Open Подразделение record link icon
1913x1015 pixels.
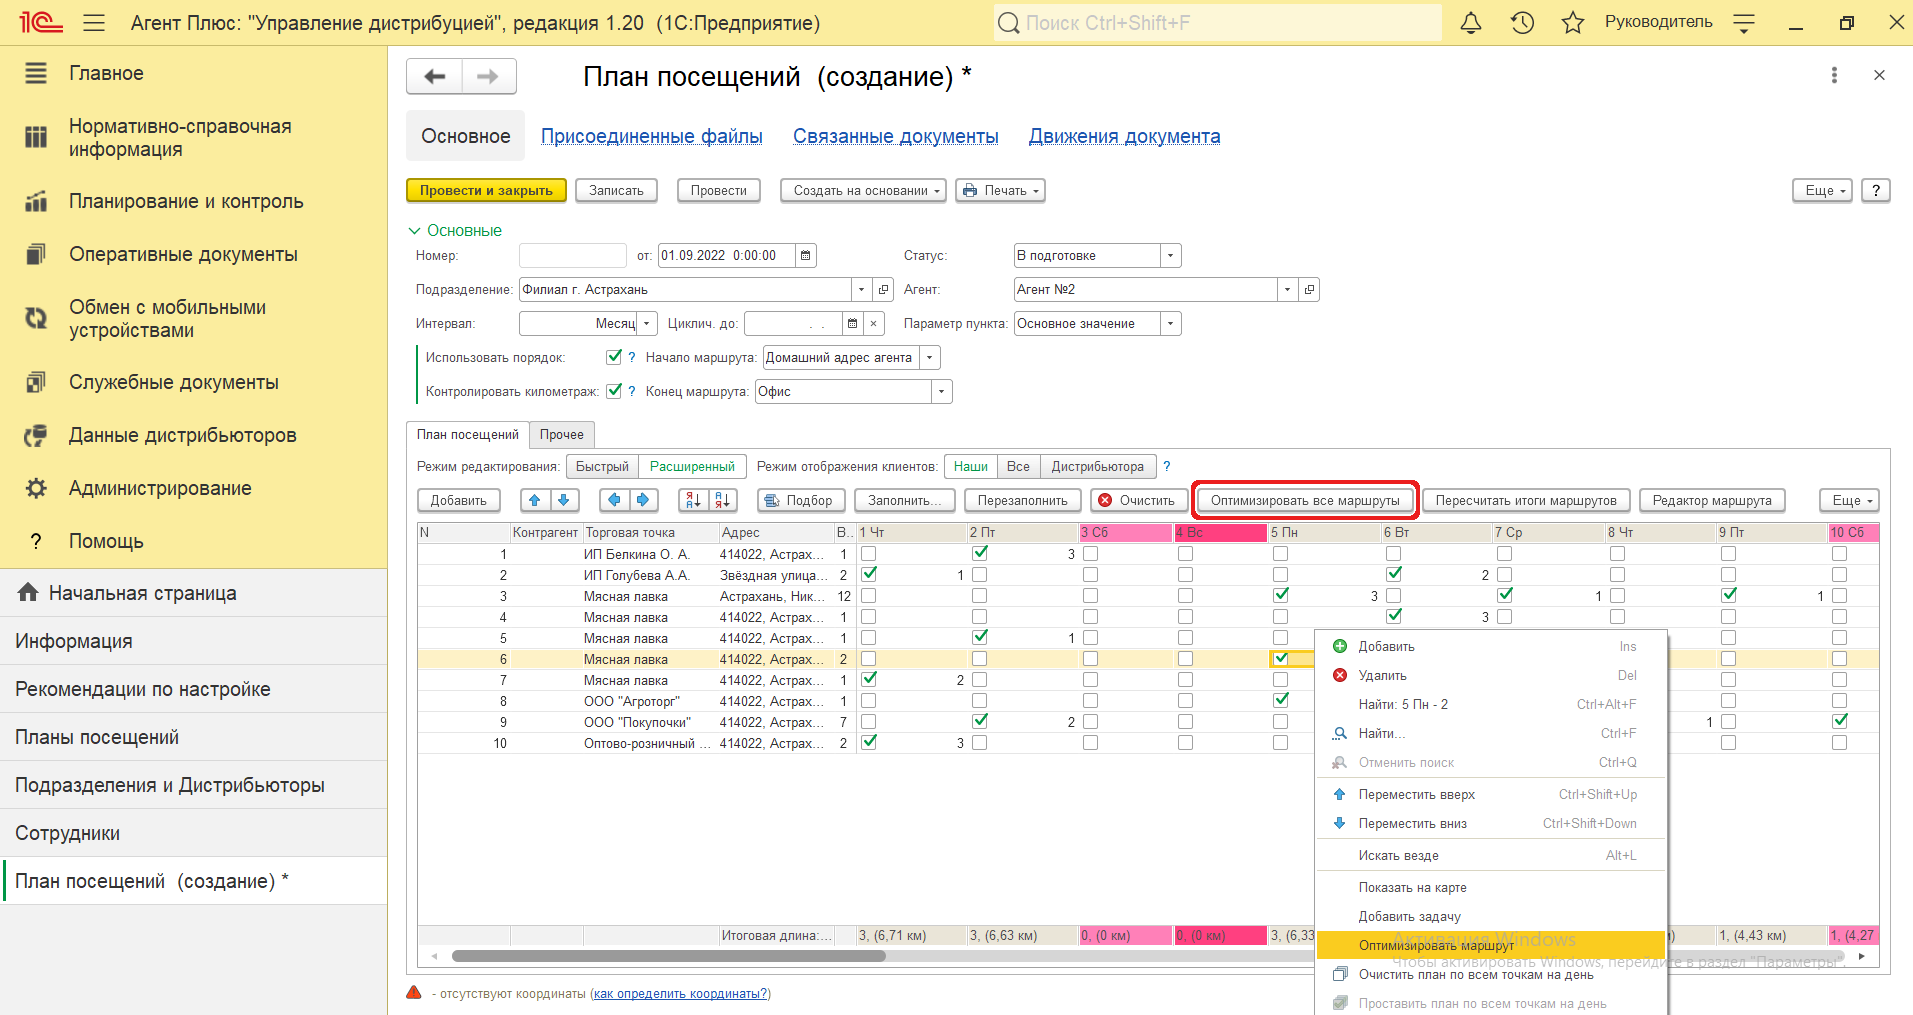click(x=883, y=289)
